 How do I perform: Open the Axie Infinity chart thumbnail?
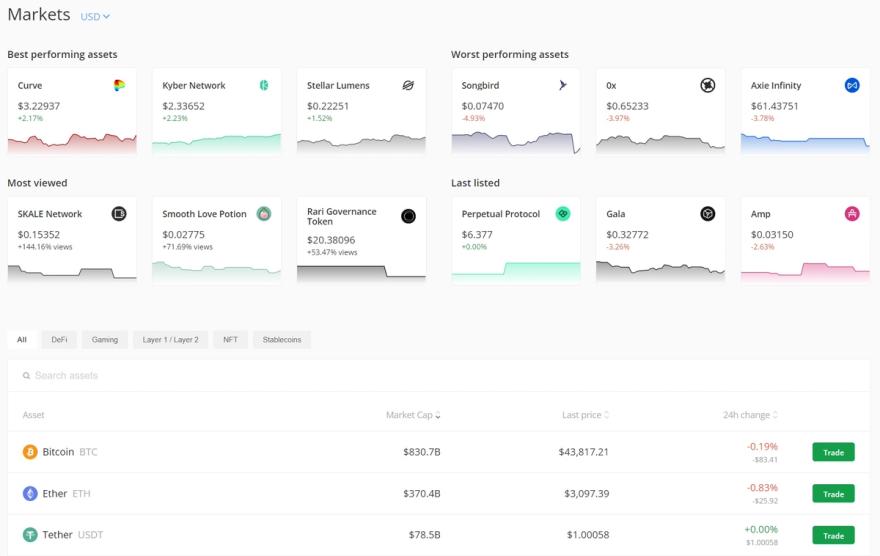coord(805,143)
